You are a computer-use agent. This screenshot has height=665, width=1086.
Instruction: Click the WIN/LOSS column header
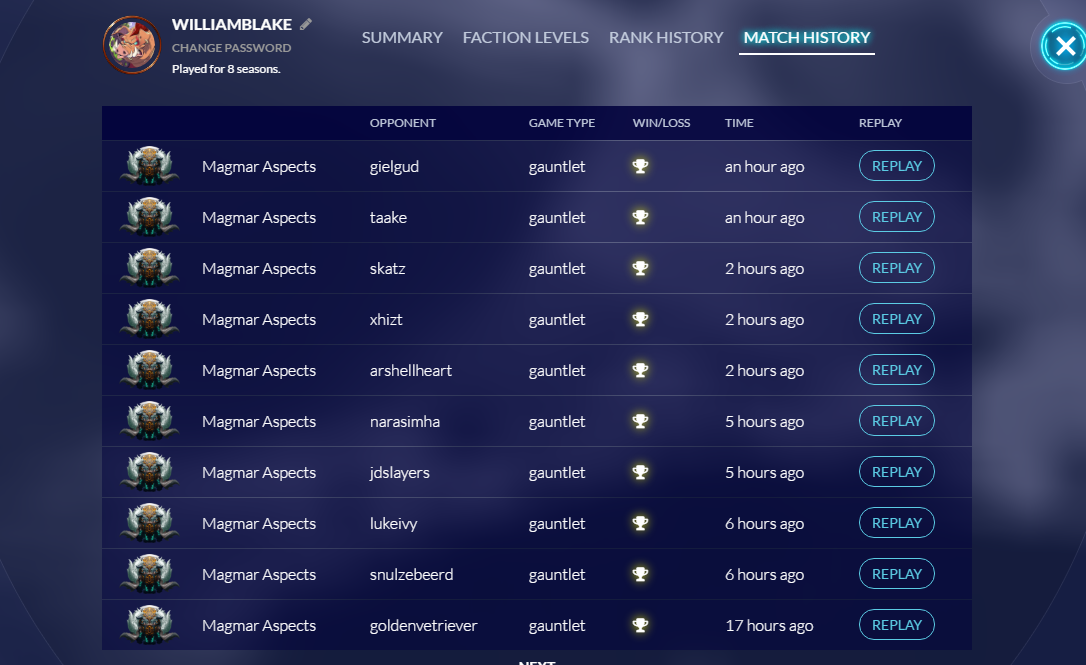(661, 123)
